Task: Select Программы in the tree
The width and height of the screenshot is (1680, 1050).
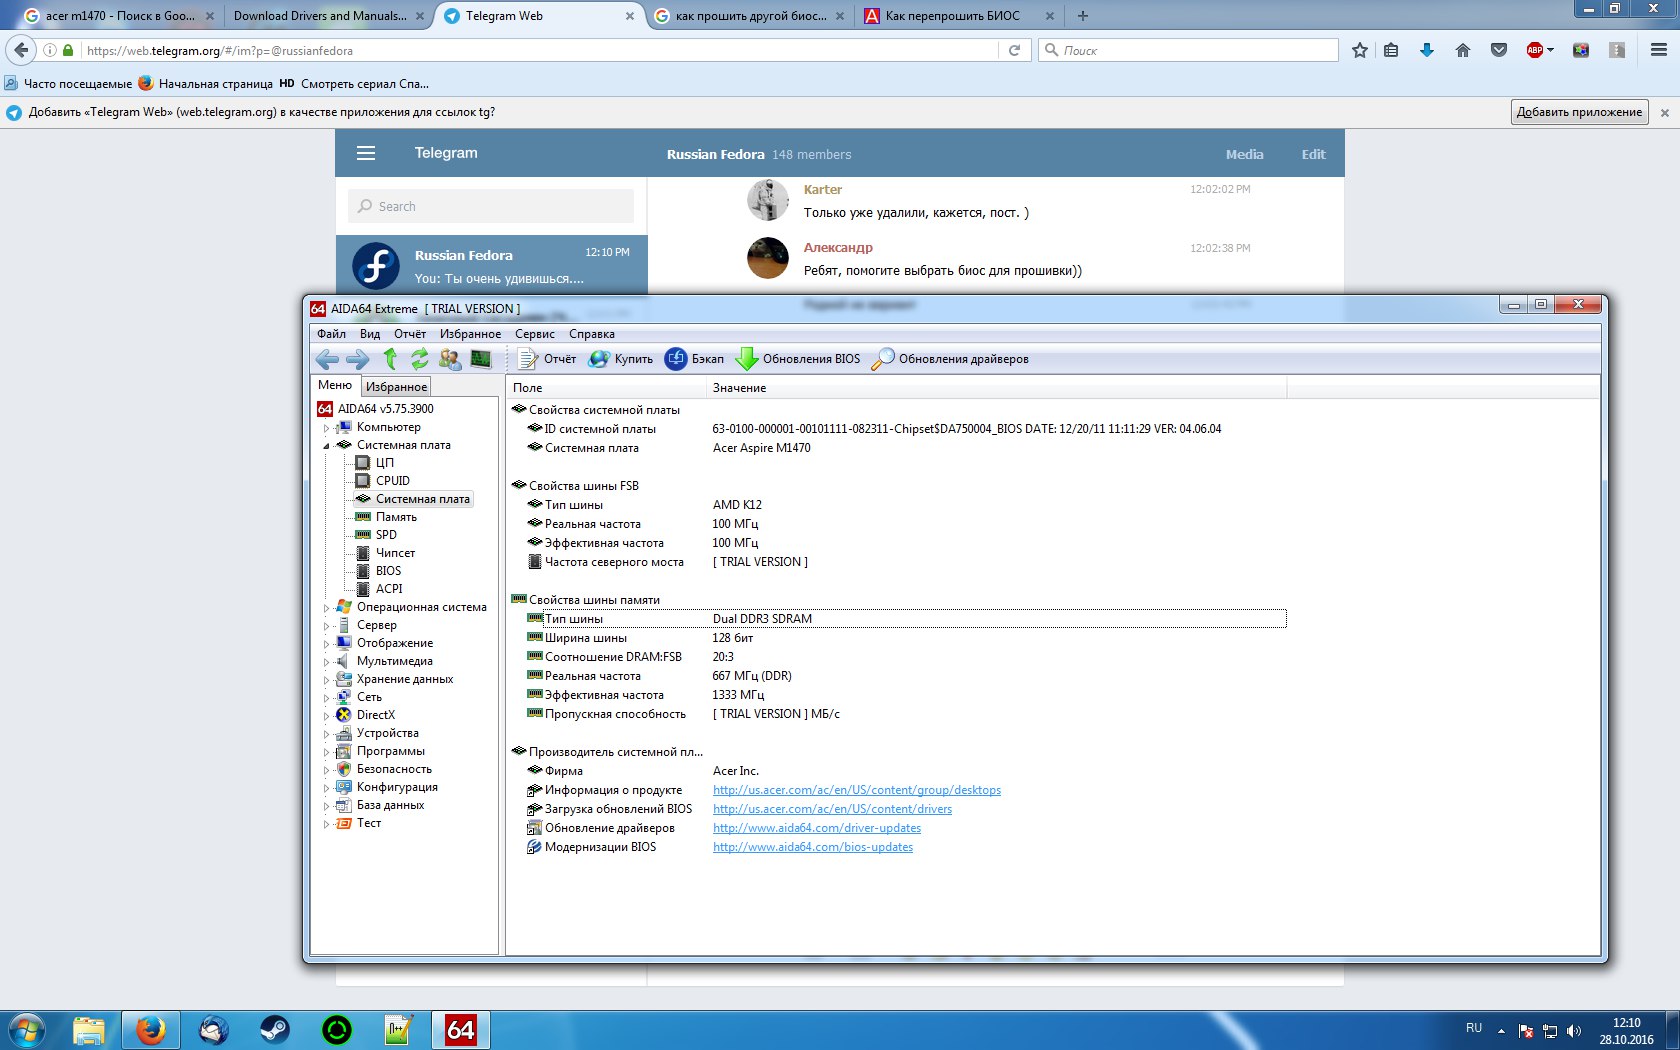Action: tap(390, 751)
